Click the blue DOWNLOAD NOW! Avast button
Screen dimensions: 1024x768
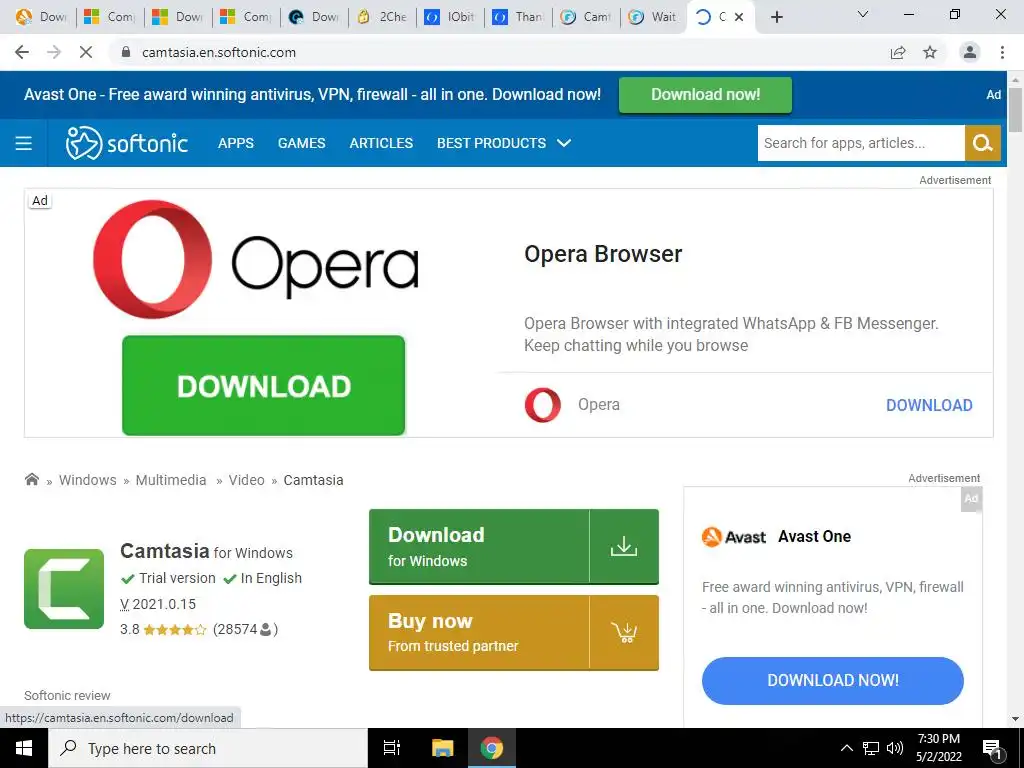(833, 680)
